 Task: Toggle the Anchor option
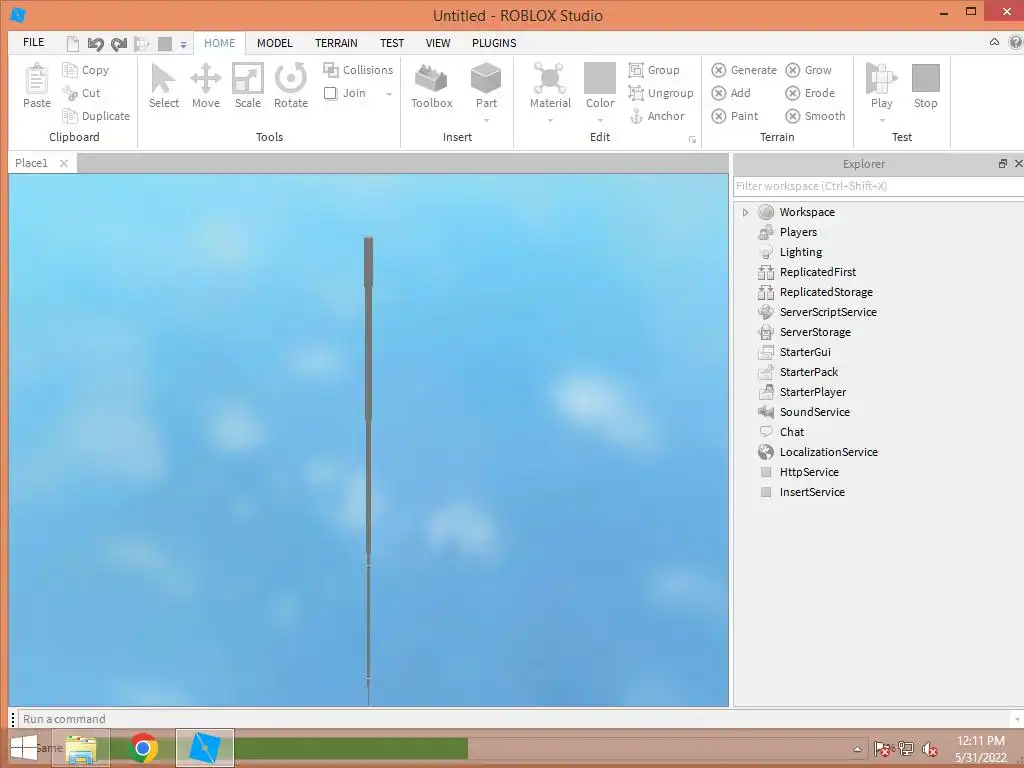(657, 116)
